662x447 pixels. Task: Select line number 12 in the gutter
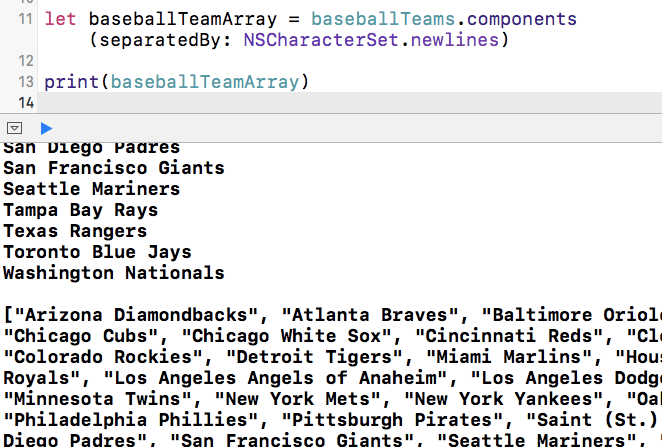click(25, 61)
